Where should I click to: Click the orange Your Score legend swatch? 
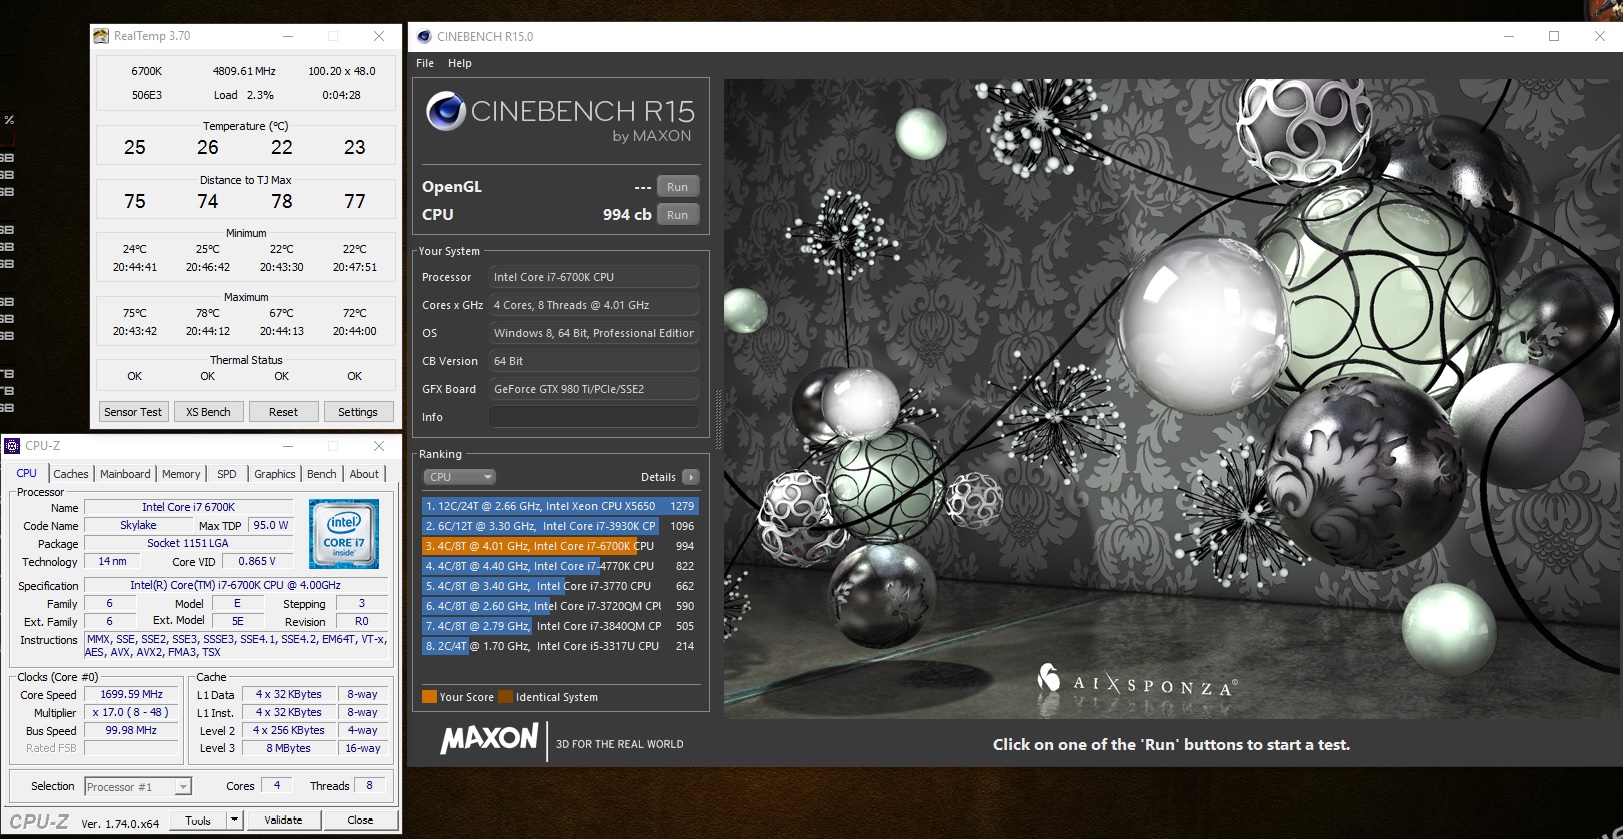[x=429, y=697]
